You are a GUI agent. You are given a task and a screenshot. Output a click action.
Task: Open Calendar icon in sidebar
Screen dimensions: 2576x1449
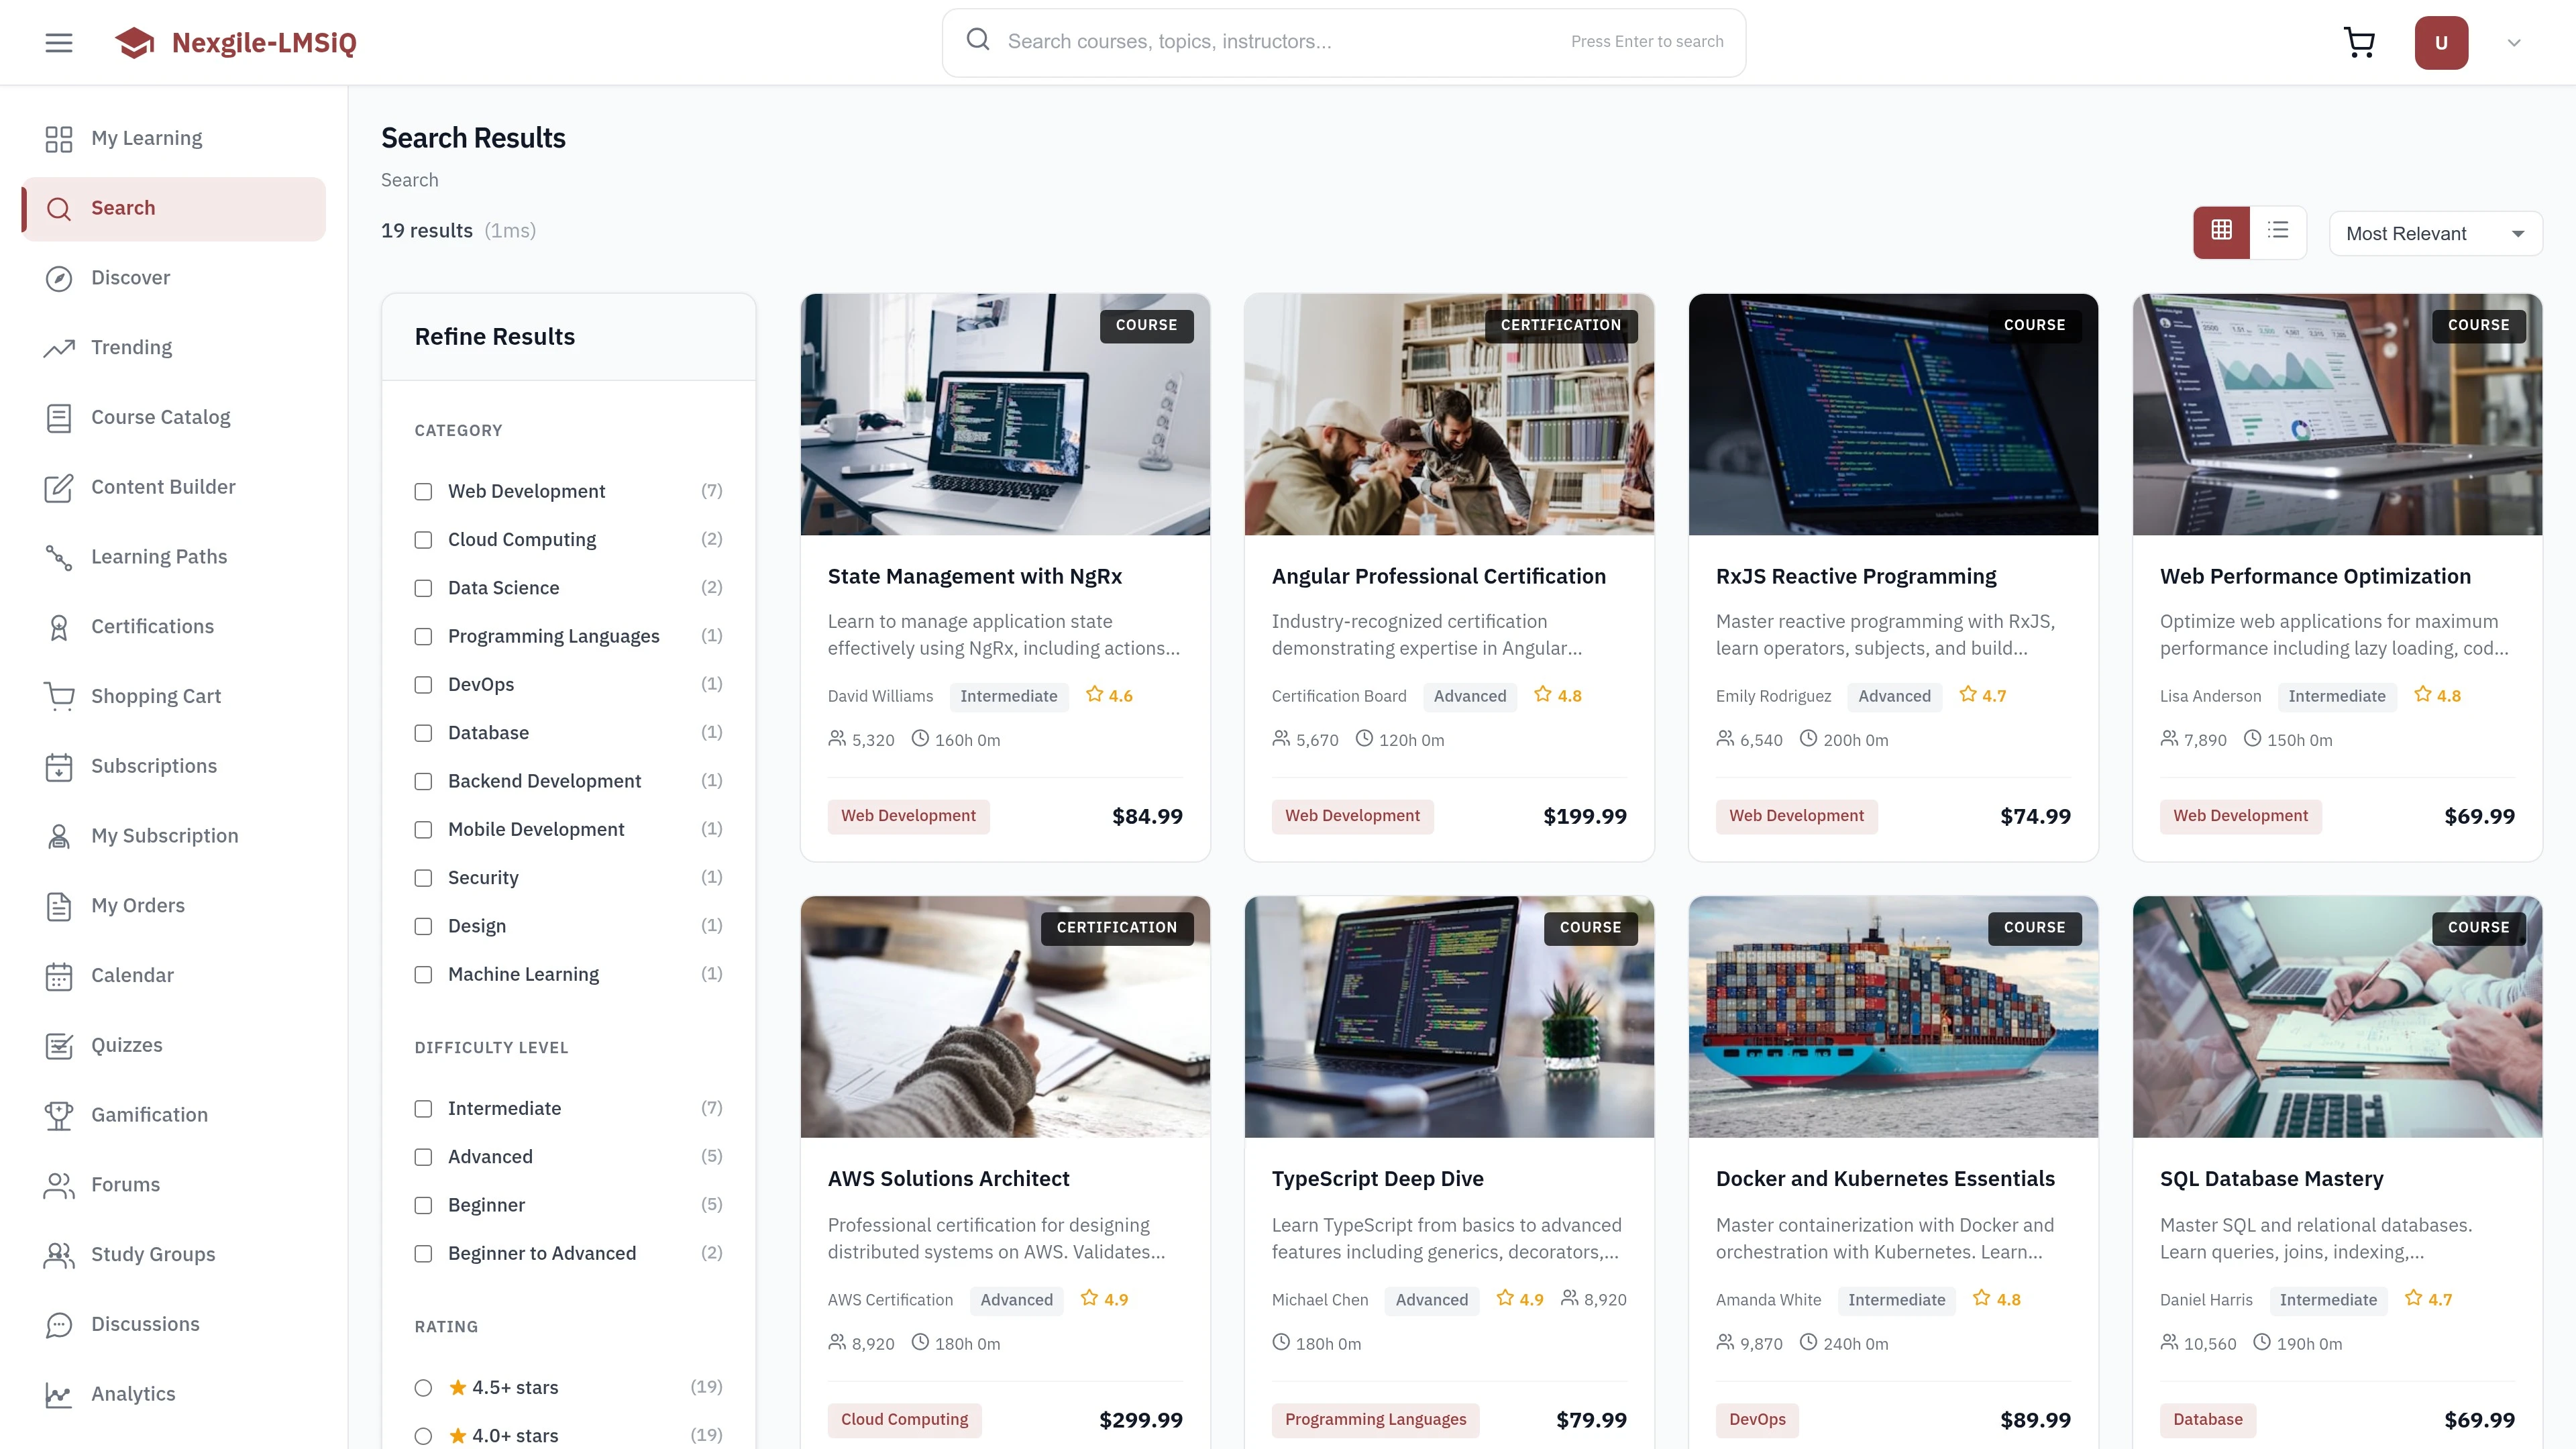pos(59,976)
